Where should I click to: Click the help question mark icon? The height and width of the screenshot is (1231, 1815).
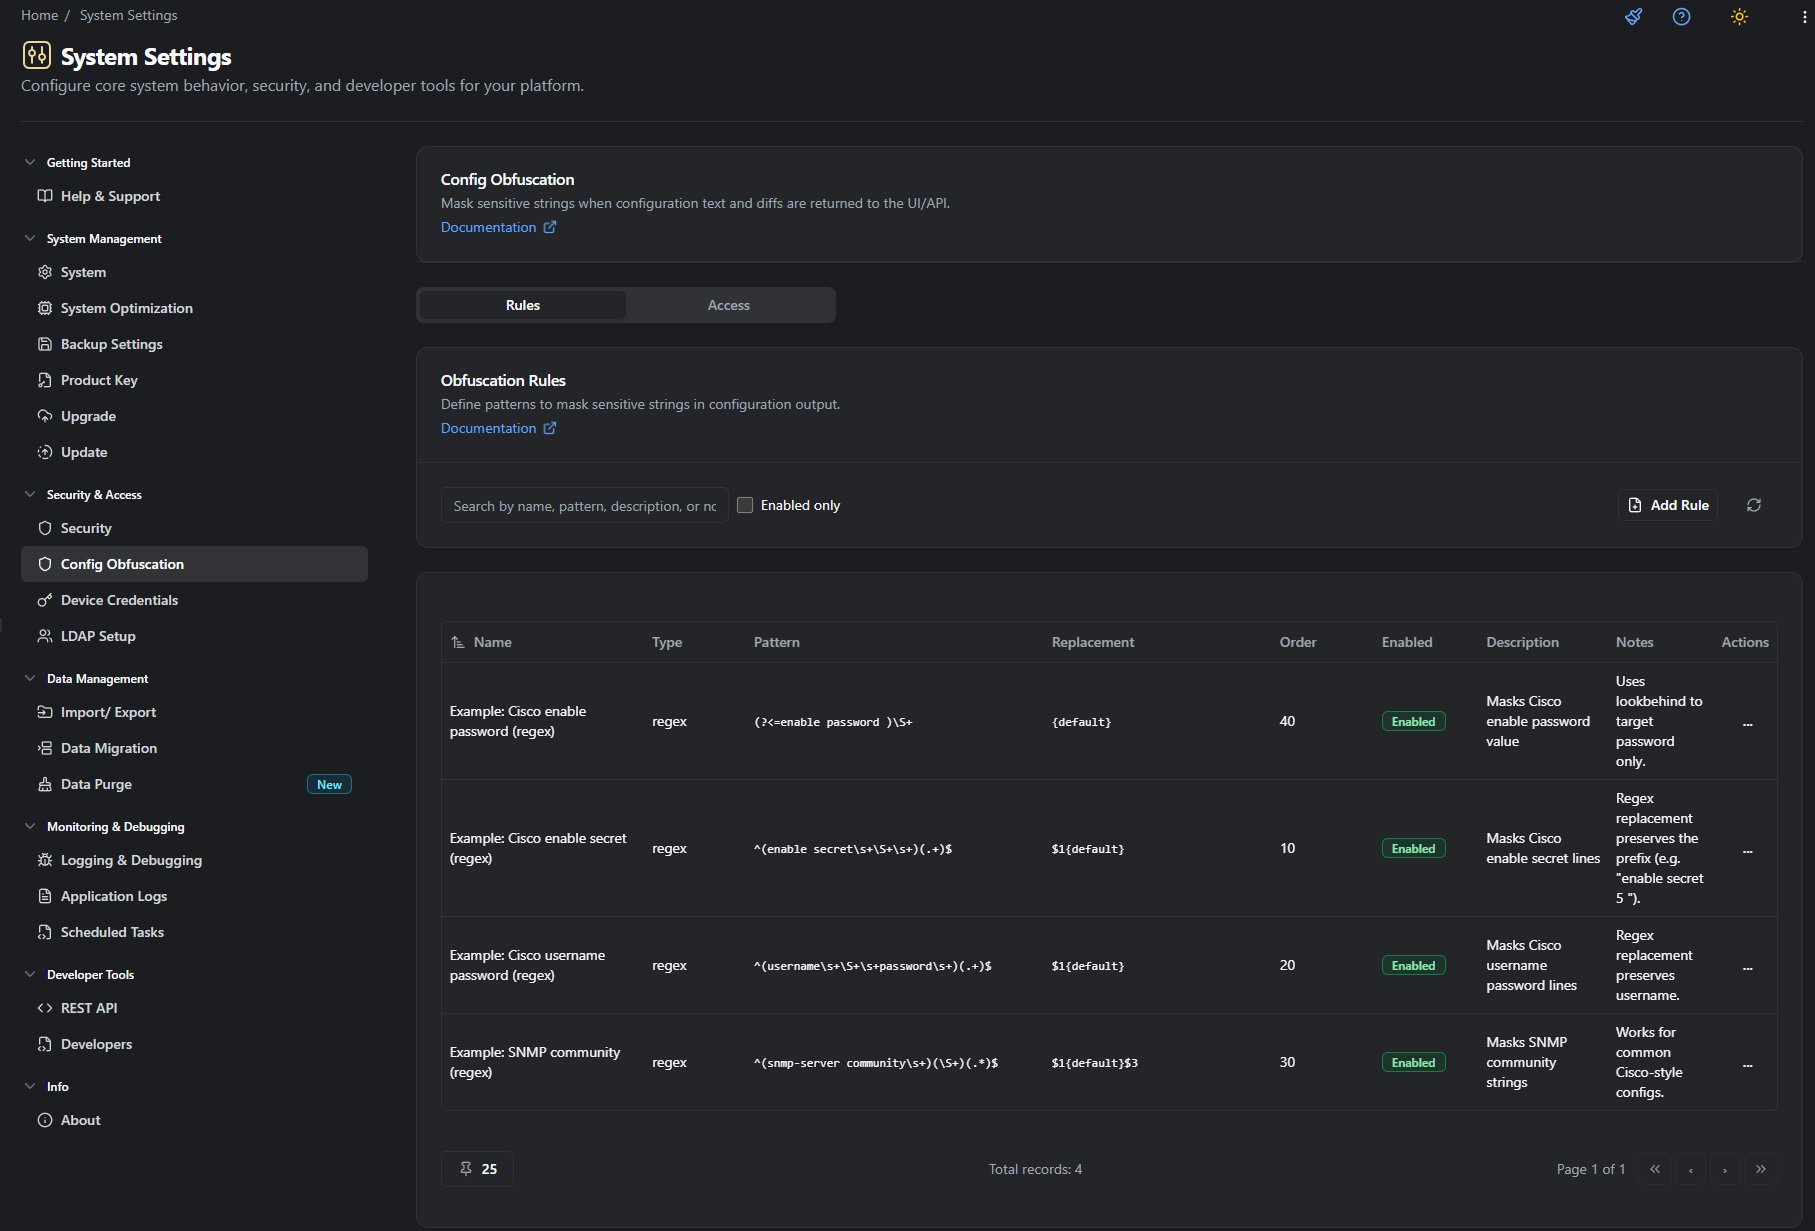1681,16
